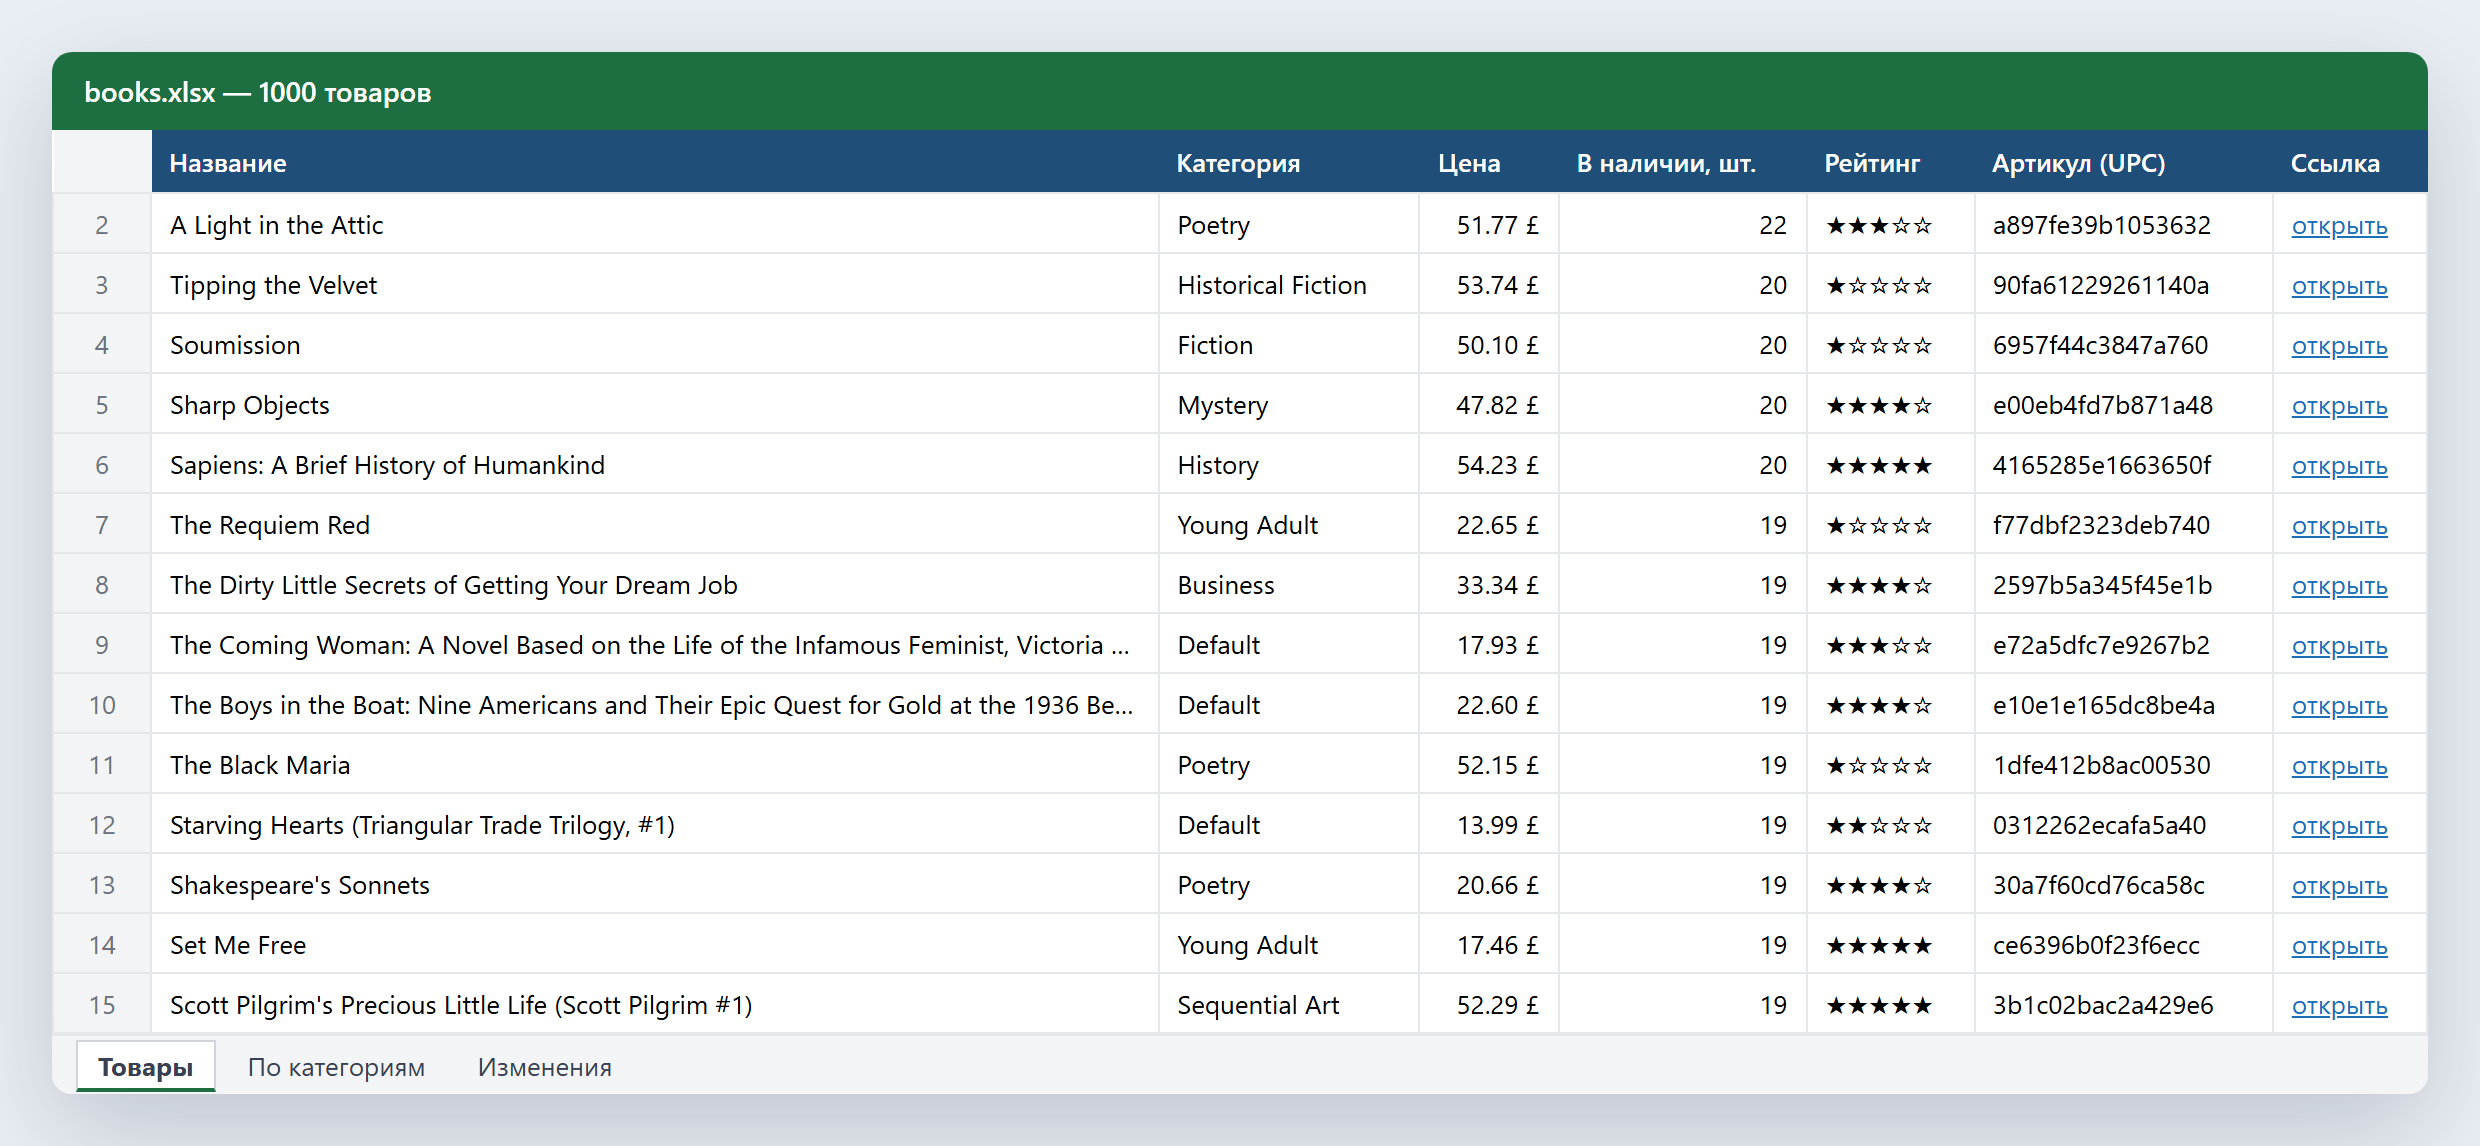
Task: Click the title cell "The Requiem Red"
Action: click(x=655, y=524)
